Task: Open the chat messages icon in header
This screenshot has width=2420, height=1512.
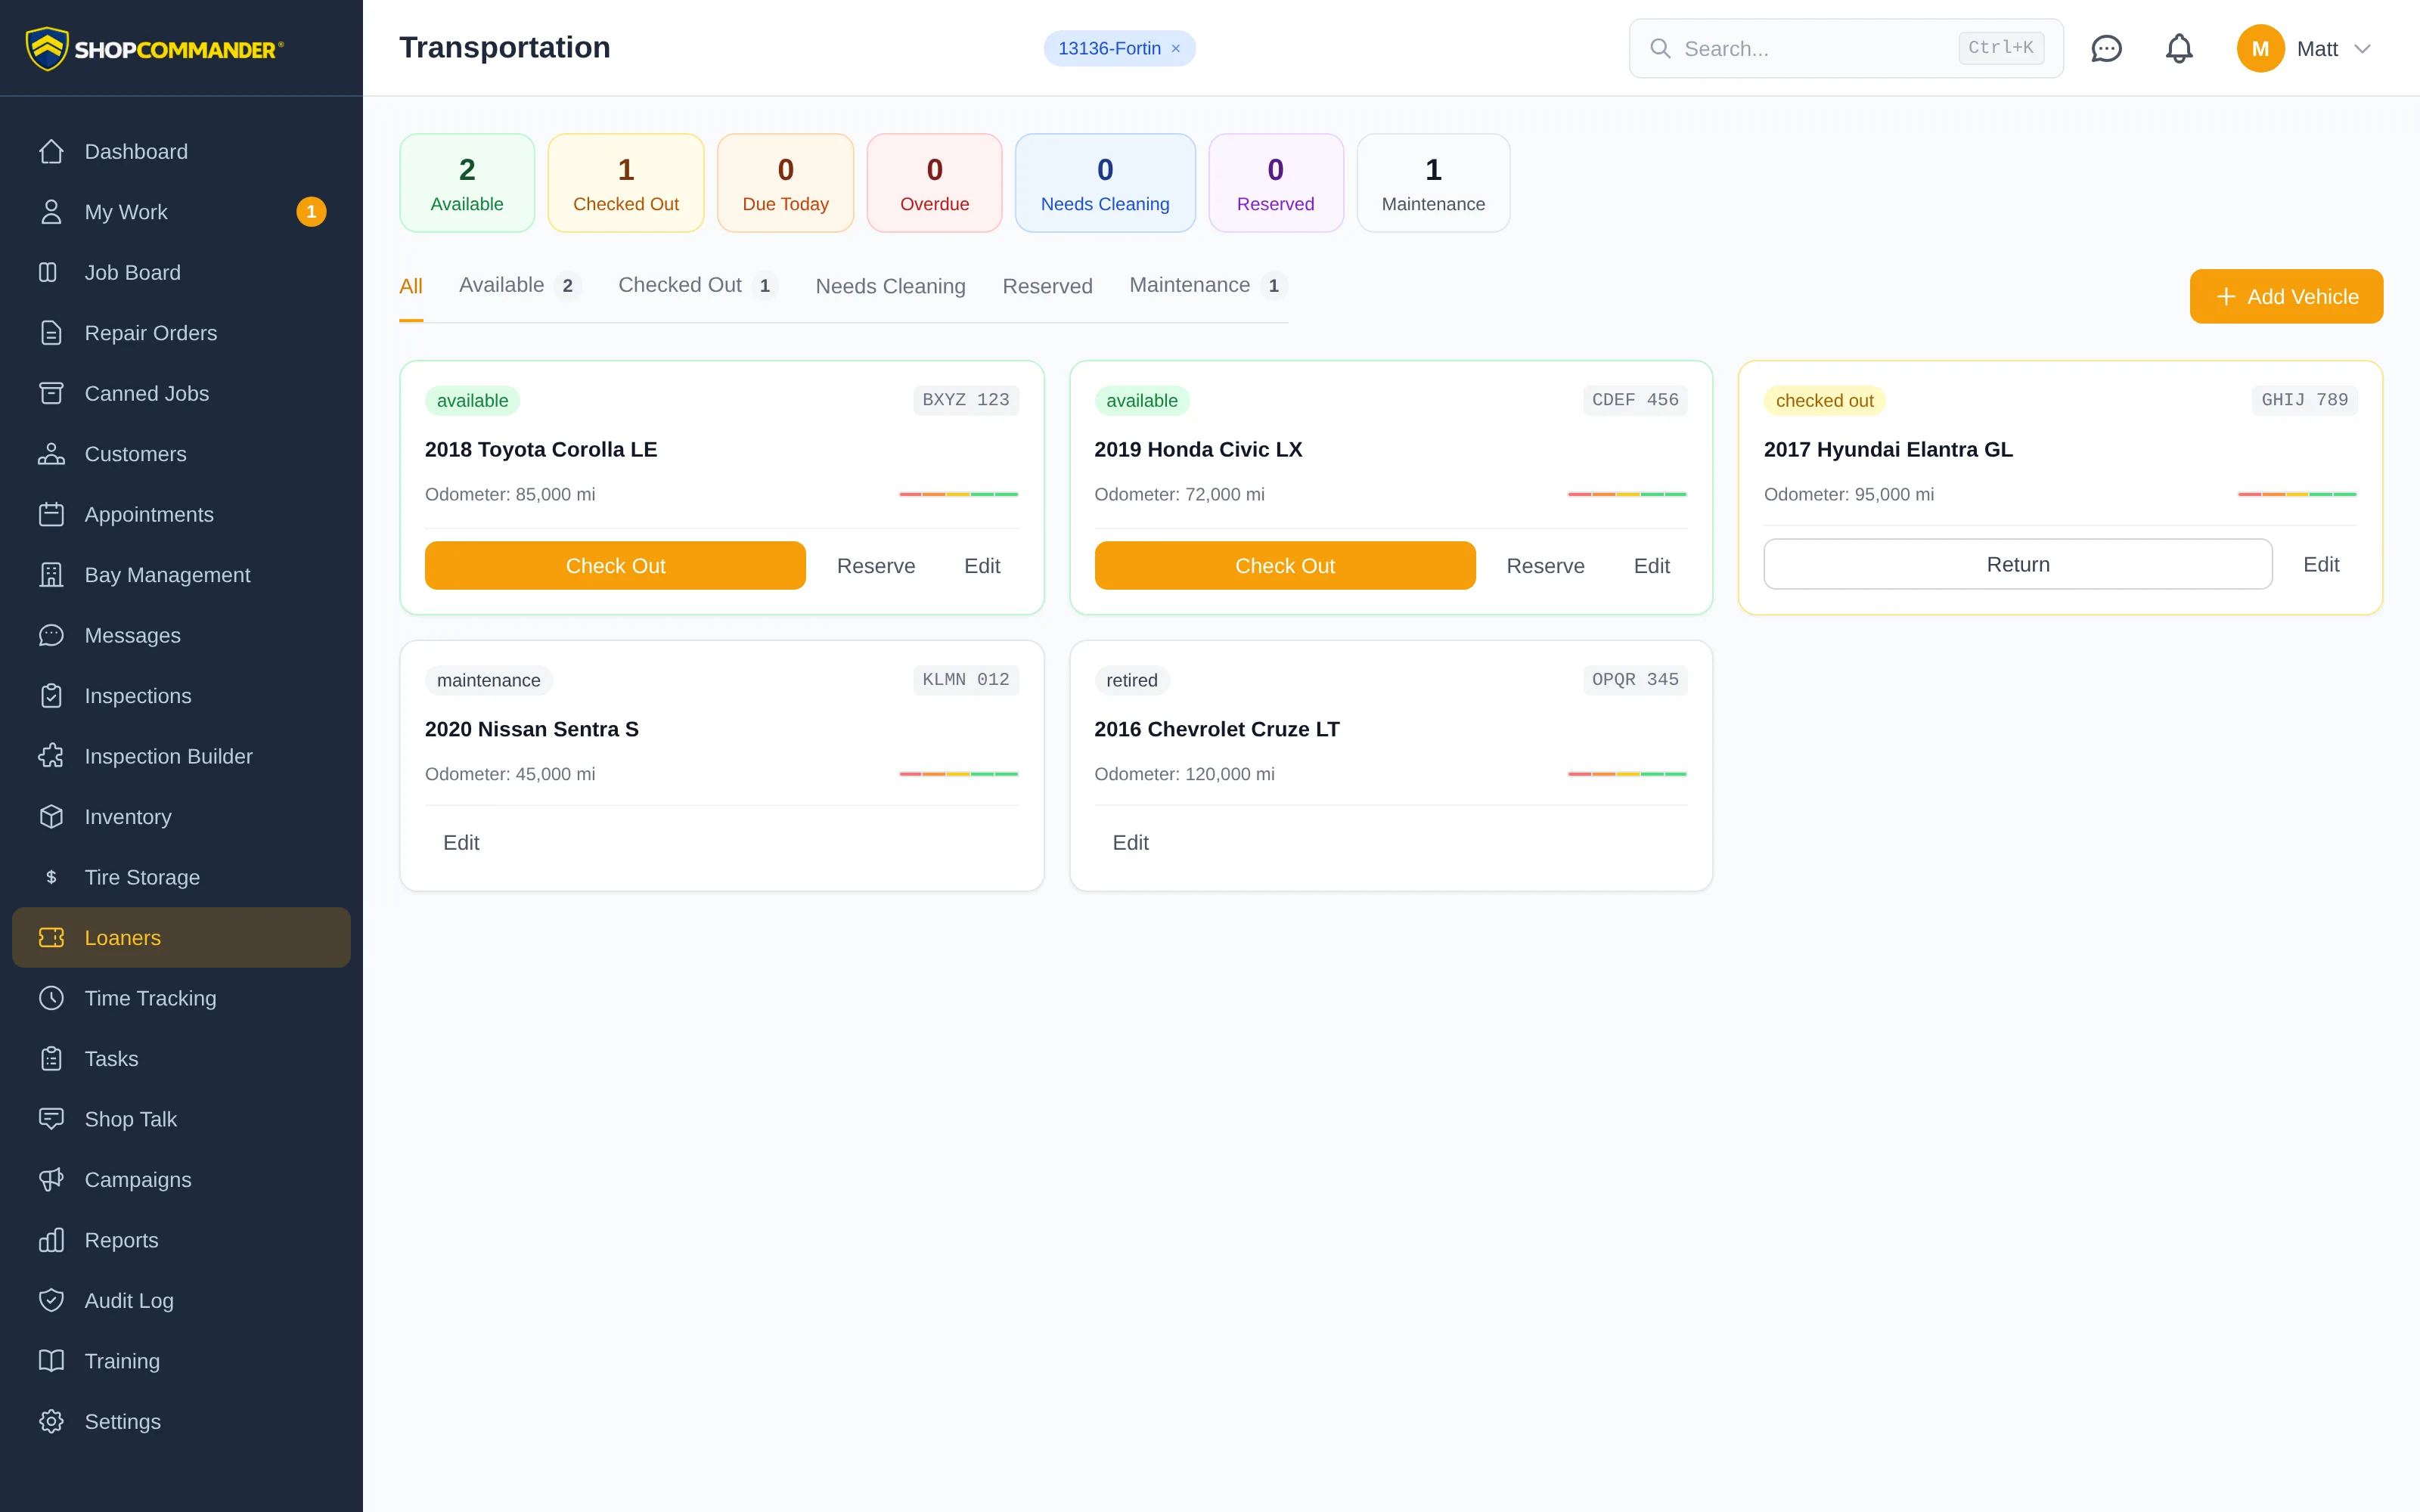Action: coord(2106,48)
